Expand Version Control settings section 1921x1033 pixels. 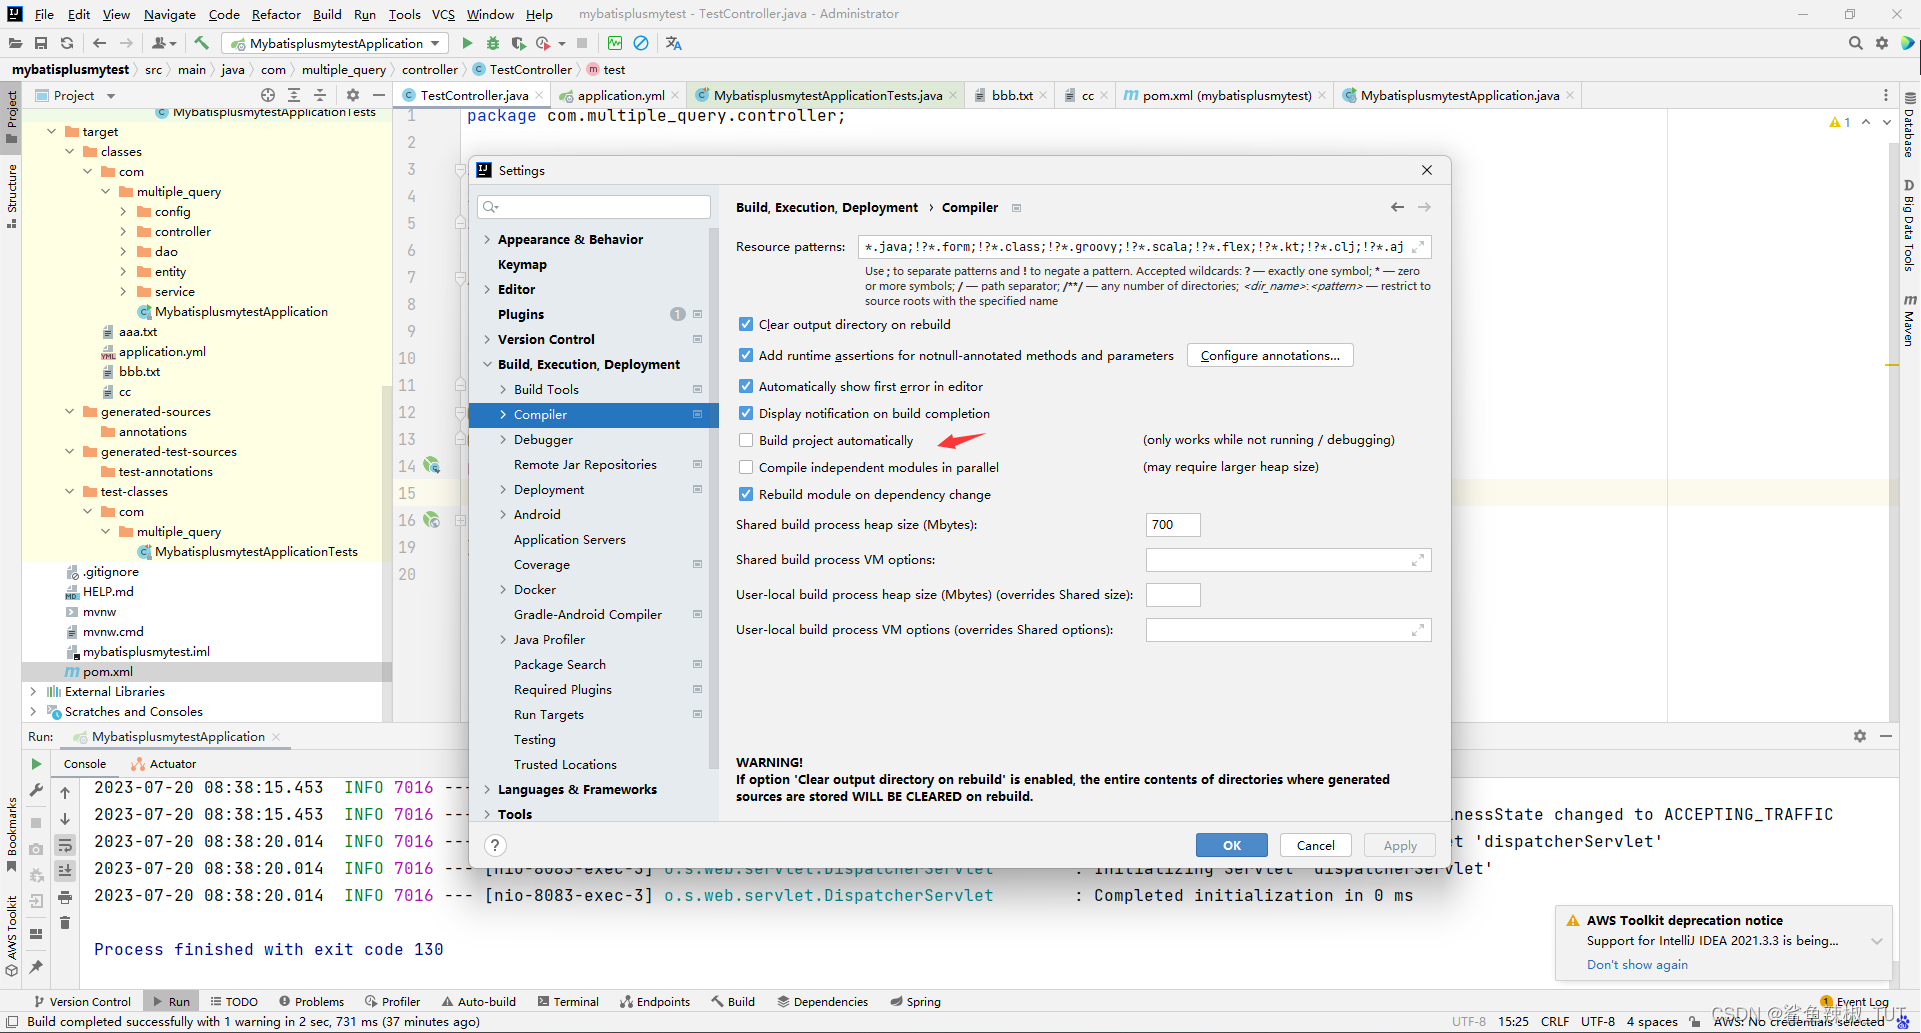(x=487, y=339)
